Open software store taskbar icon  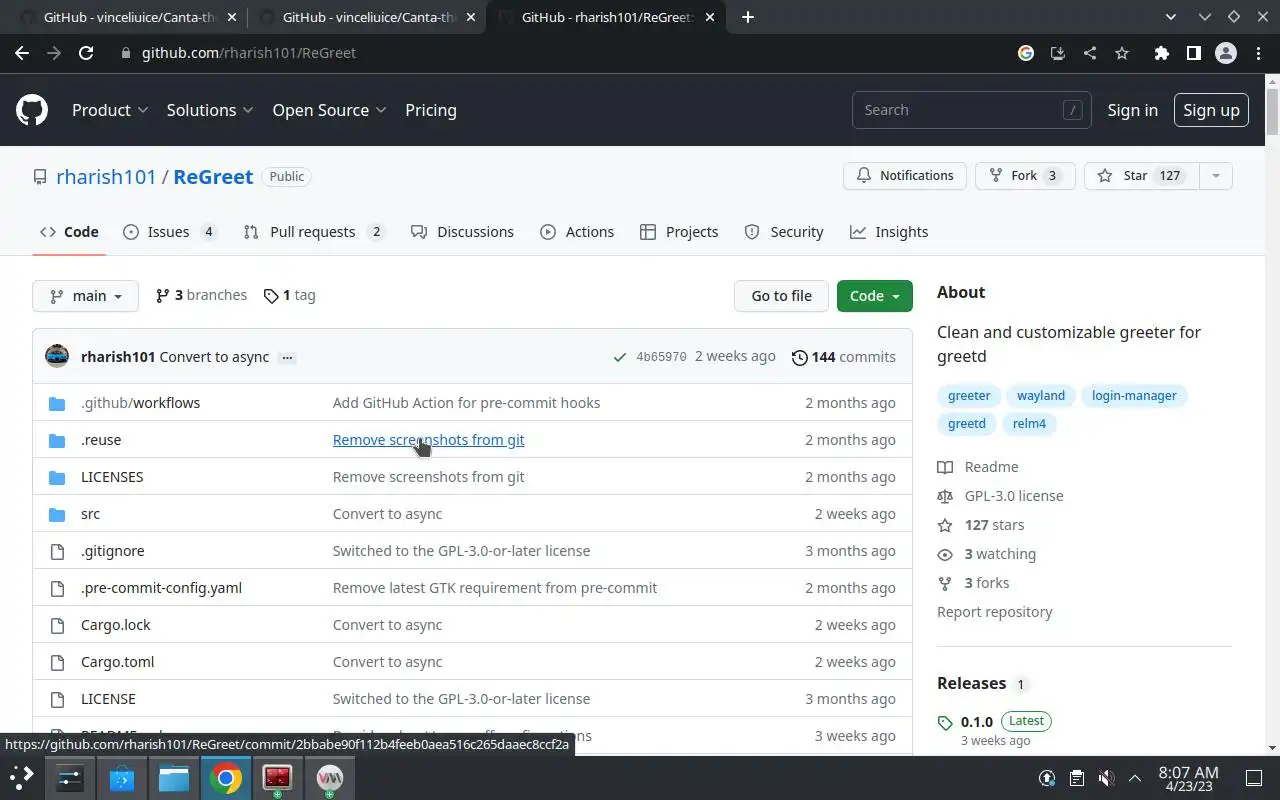click(122, 778)
